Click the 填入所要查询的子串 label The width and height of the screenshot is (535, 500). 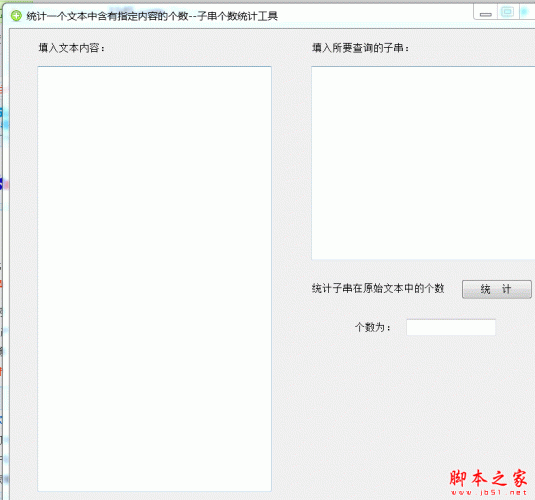pos(361,48)
